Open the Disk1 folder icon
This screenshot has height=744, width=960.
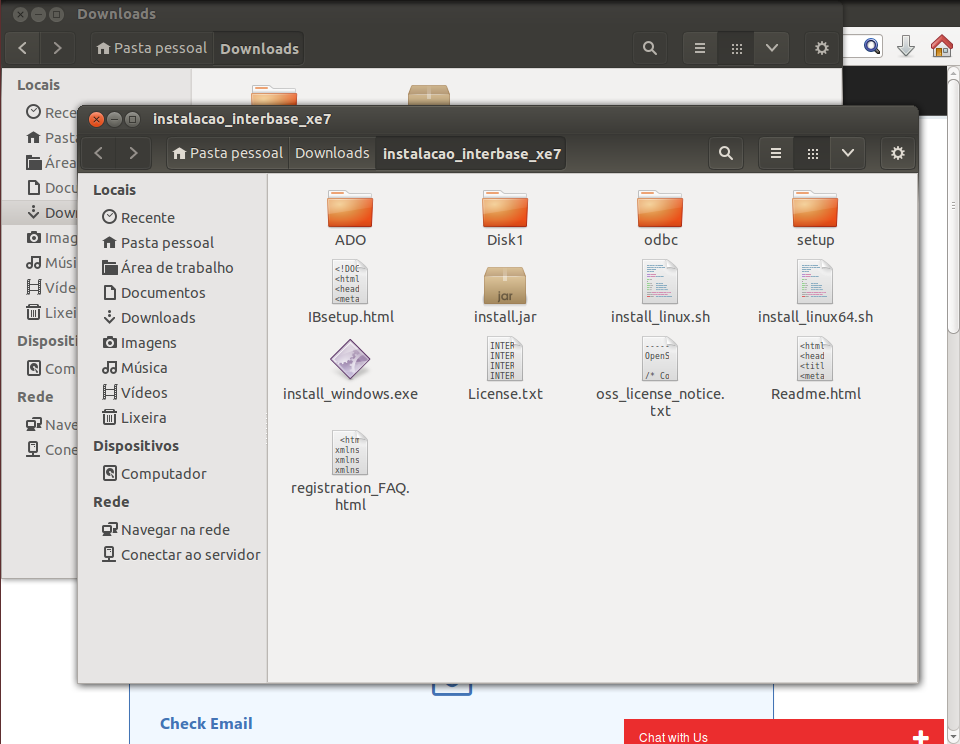(x=505, y=210)
